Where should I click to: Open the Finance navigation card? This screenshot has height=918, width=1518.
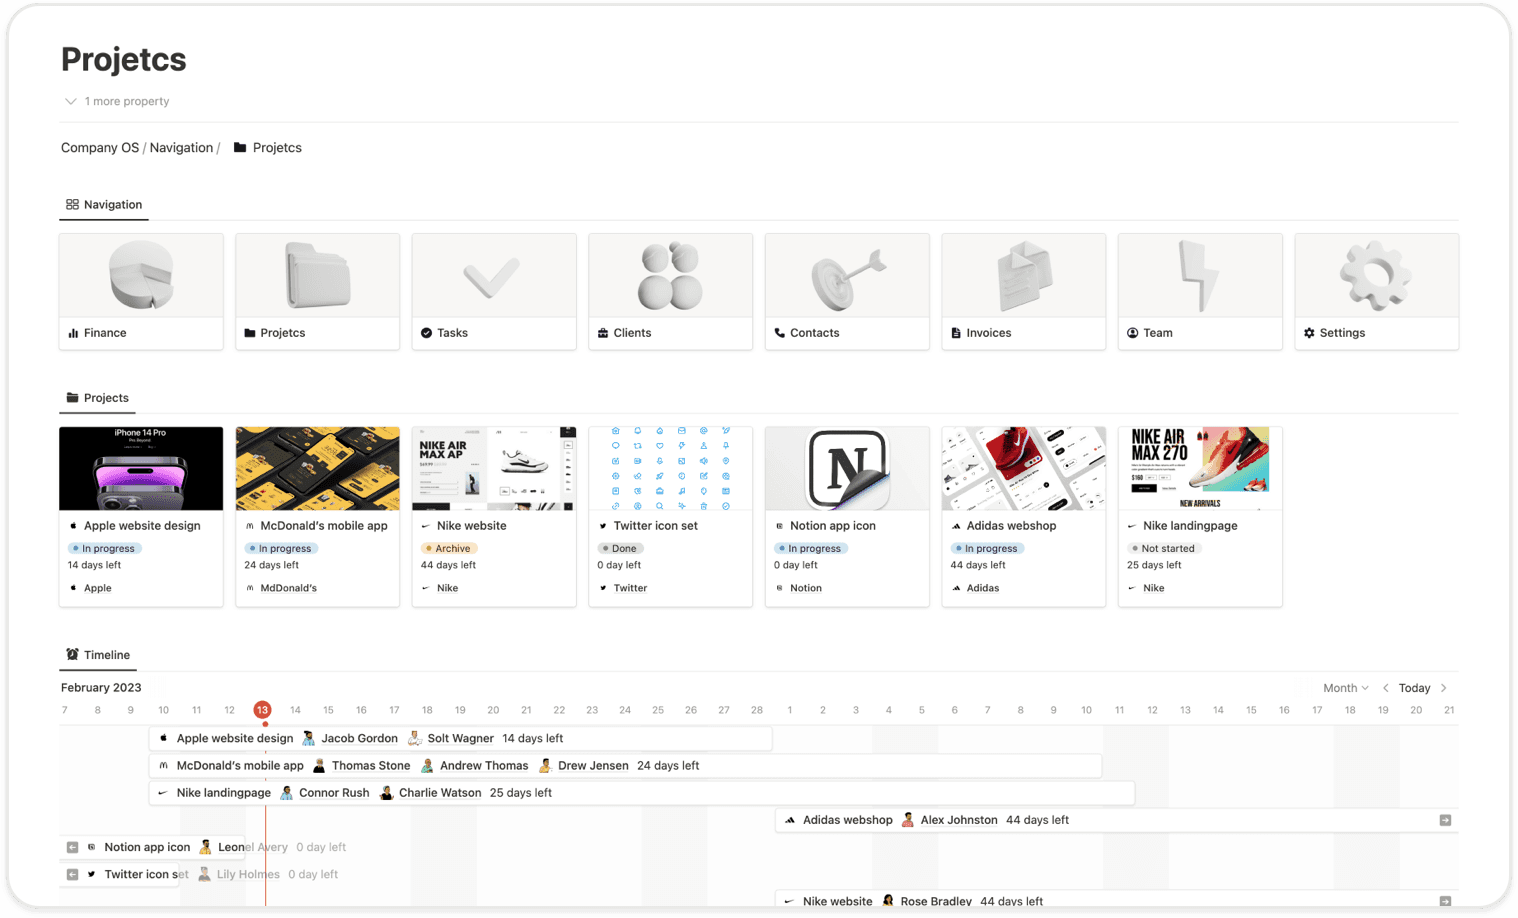click(x=141, y=291)
